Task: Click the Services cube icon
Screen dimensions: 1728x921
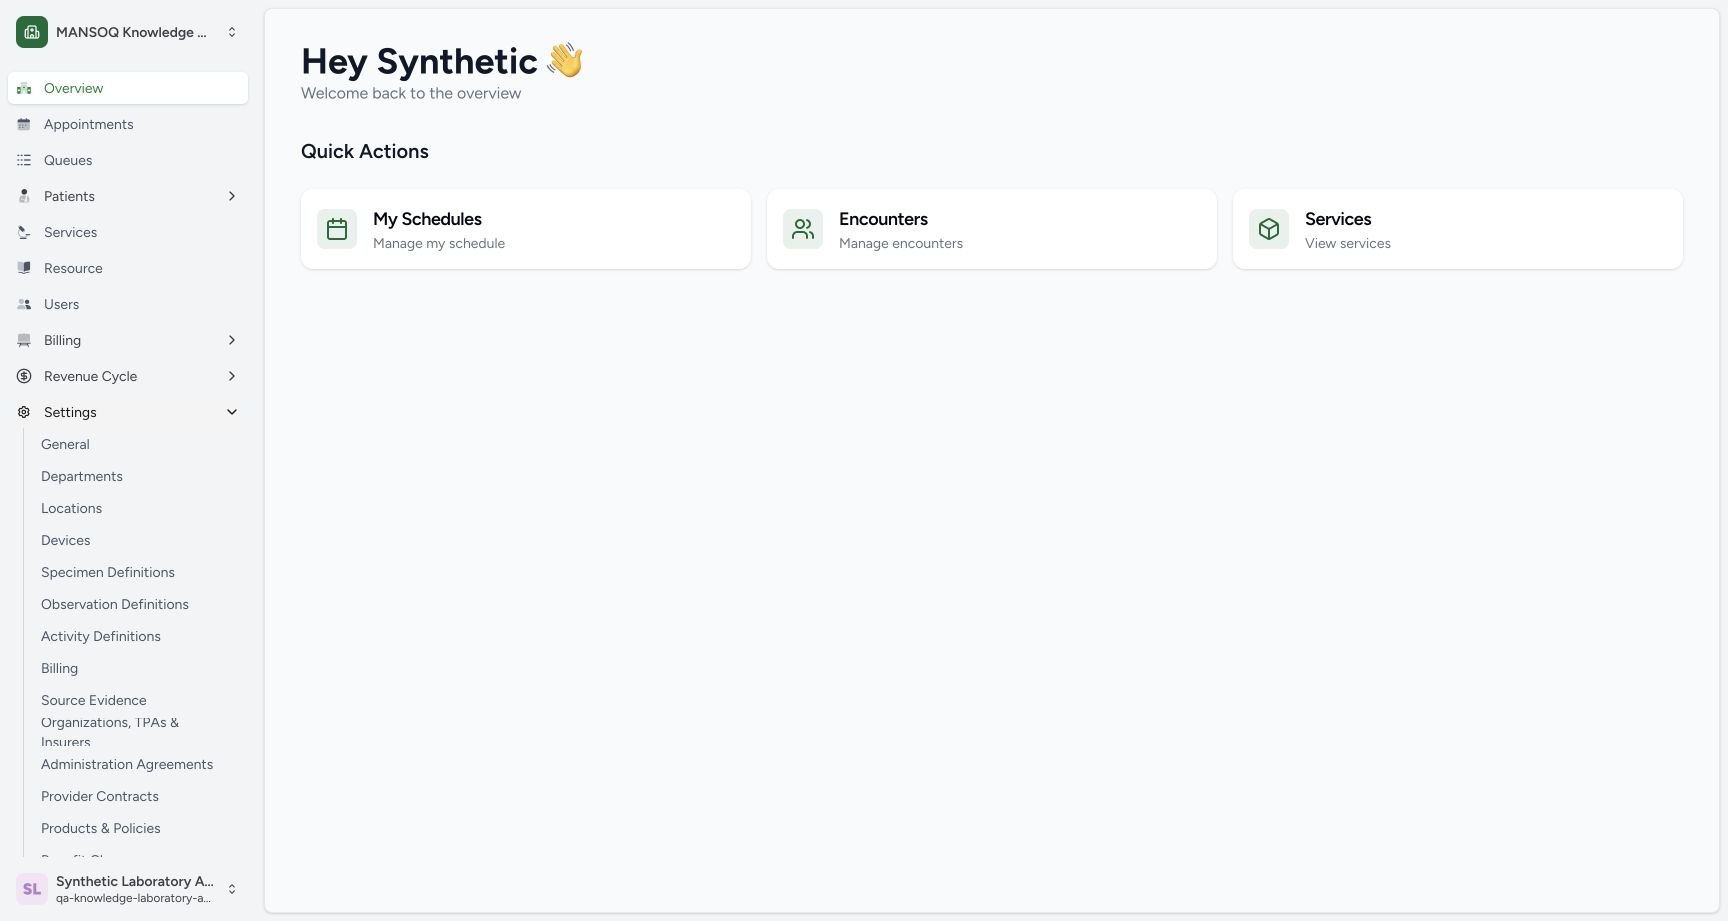Action: [1269, 229]
